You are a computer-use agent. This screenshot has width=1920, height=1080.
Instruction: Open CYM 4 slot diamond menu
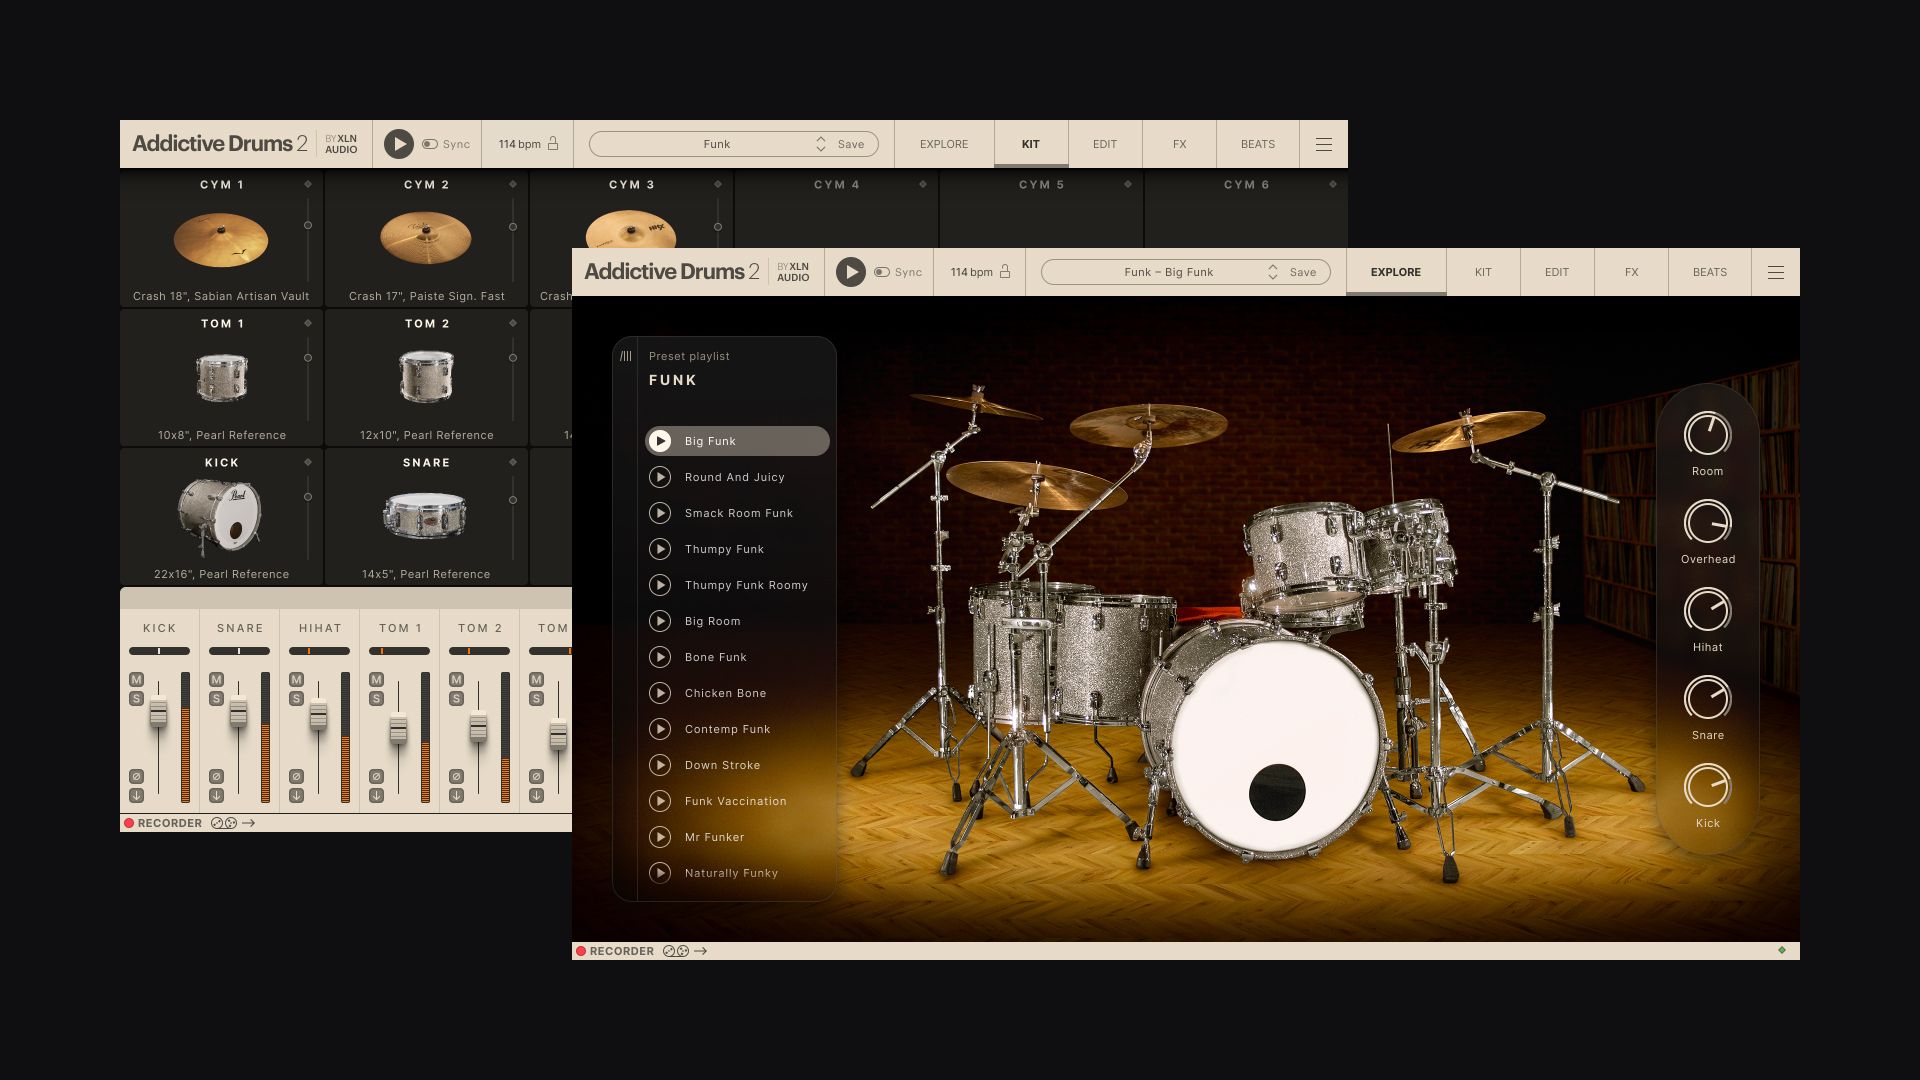pos(923,184)
